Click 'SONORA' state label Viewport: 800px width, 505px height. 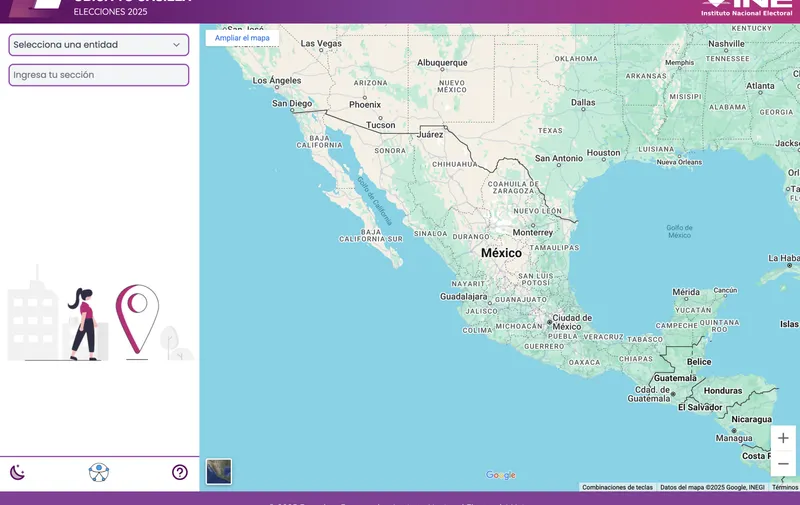click(x=390, y=150)
